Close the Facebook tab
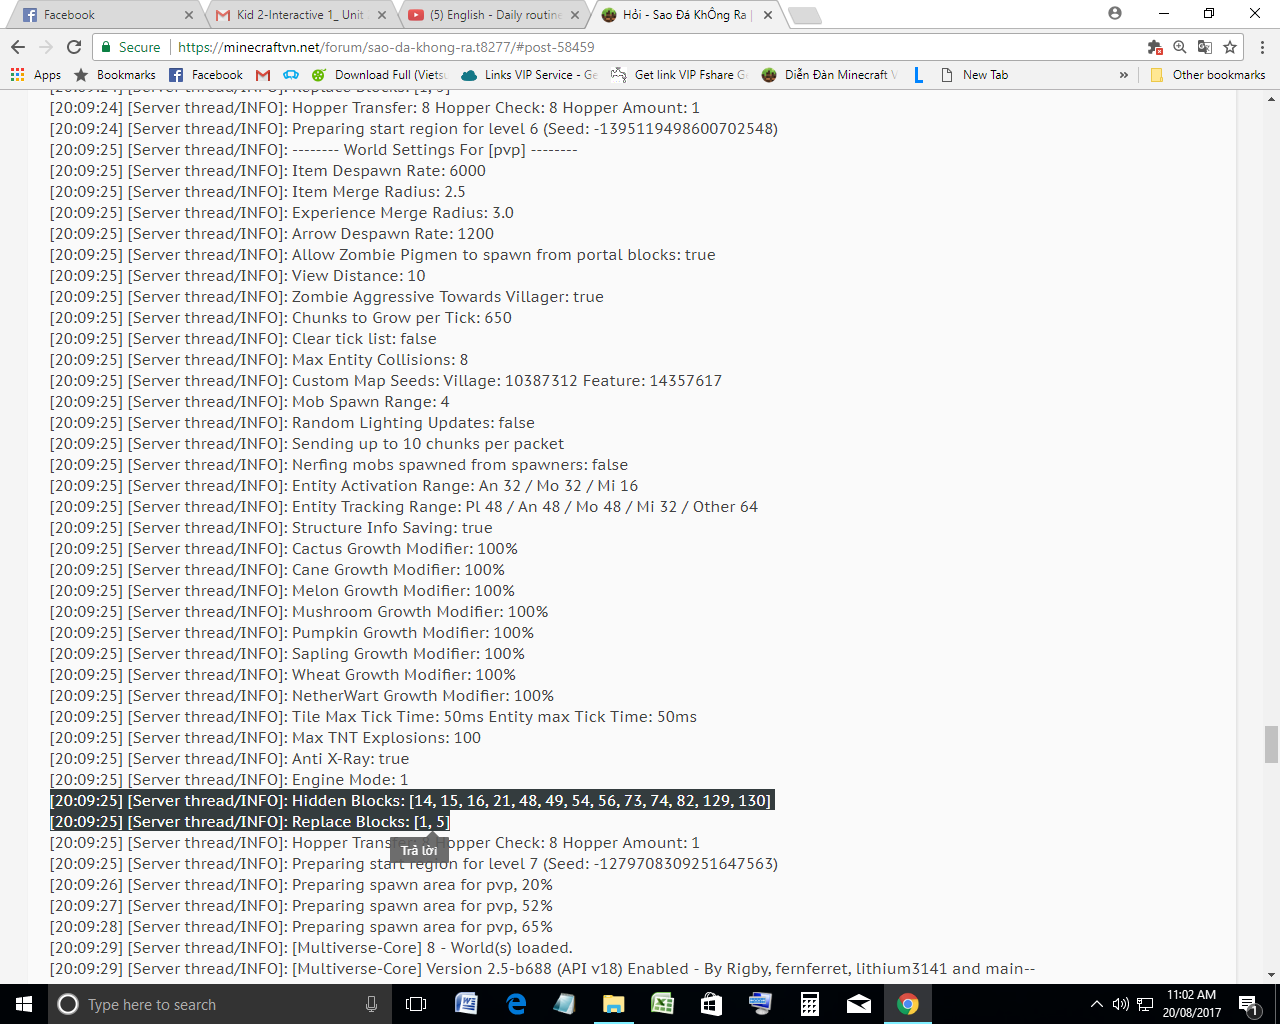The width and height of the screenshot is (1280, 1024). click(x=188, y=15)
